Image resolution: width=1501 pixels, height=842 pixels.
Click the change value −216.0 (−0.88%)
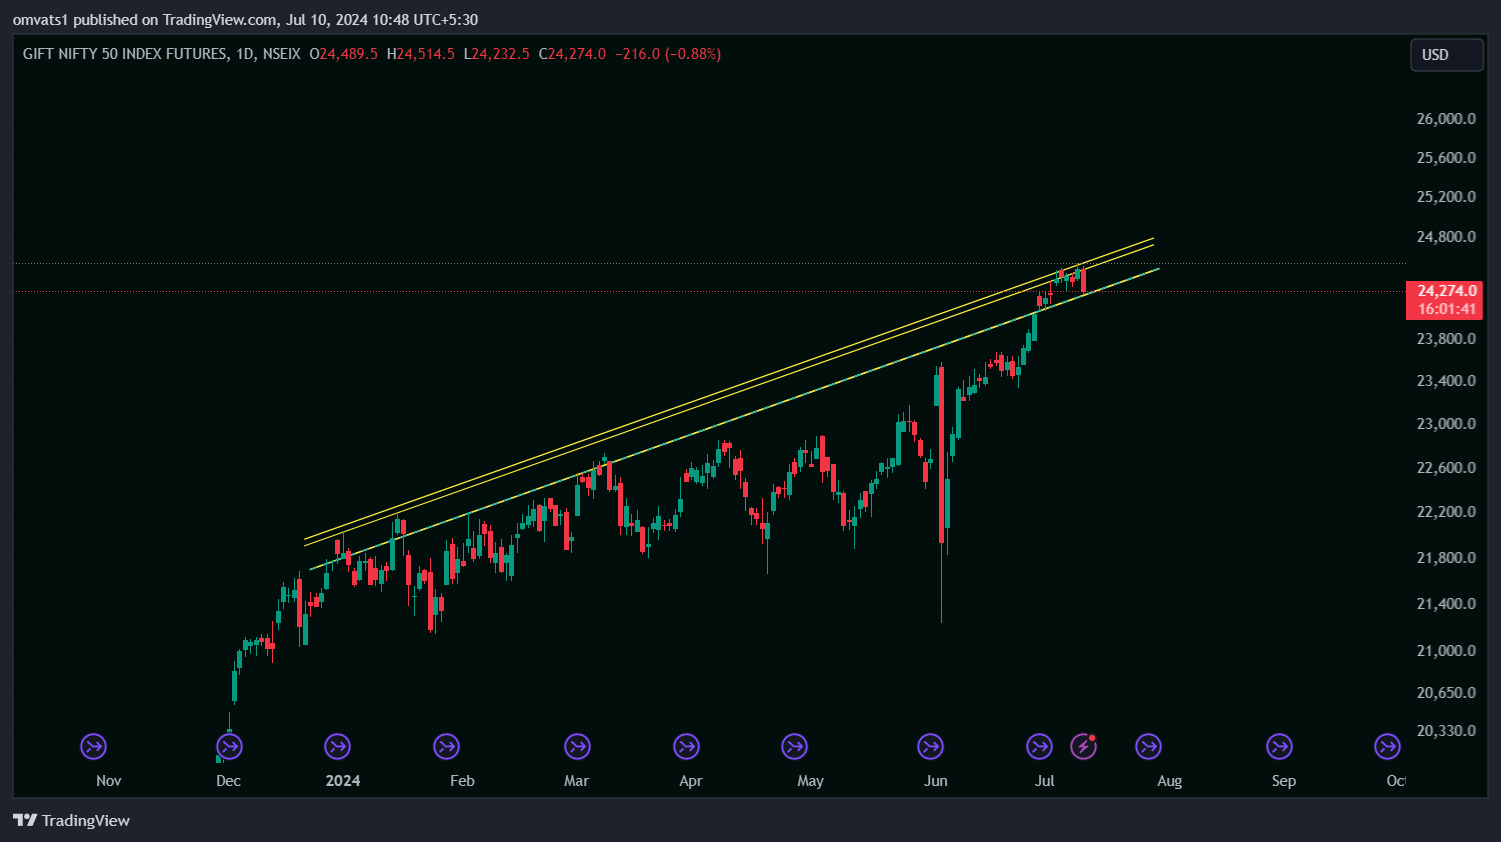click(667, 54)
